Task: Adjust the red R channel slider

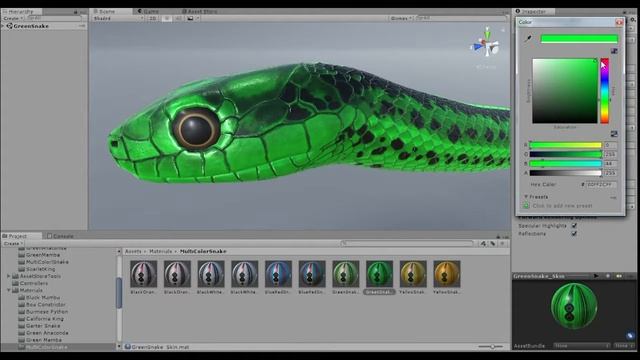Action: tap(565, 145)
